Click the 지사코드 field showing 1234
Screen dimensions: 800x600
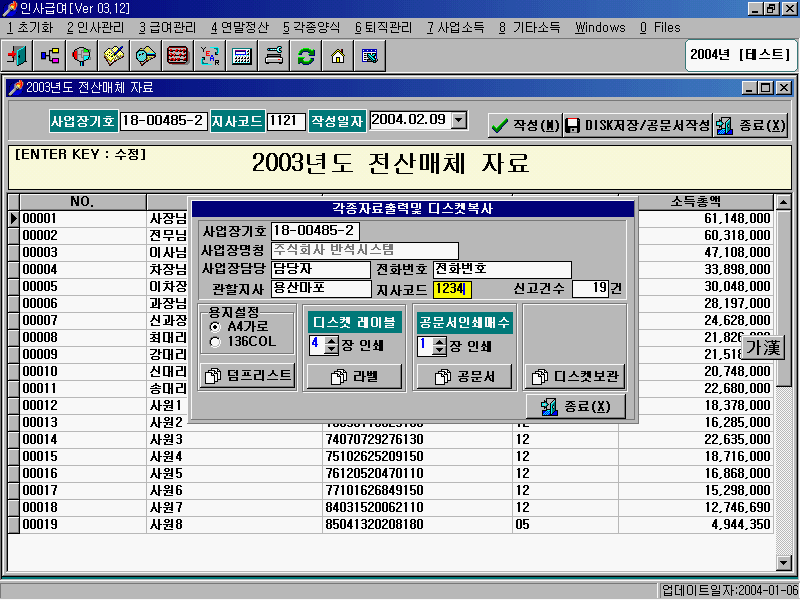tap(452, 289)
